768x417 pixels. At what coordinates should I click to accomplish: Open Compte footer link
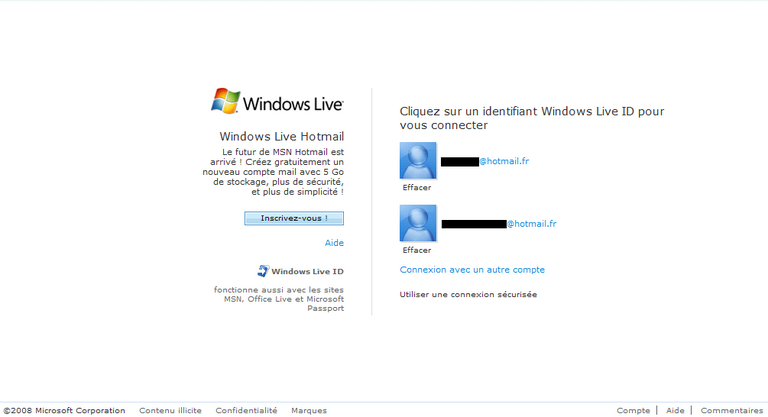pyautogui.click(x=633, y=411)
